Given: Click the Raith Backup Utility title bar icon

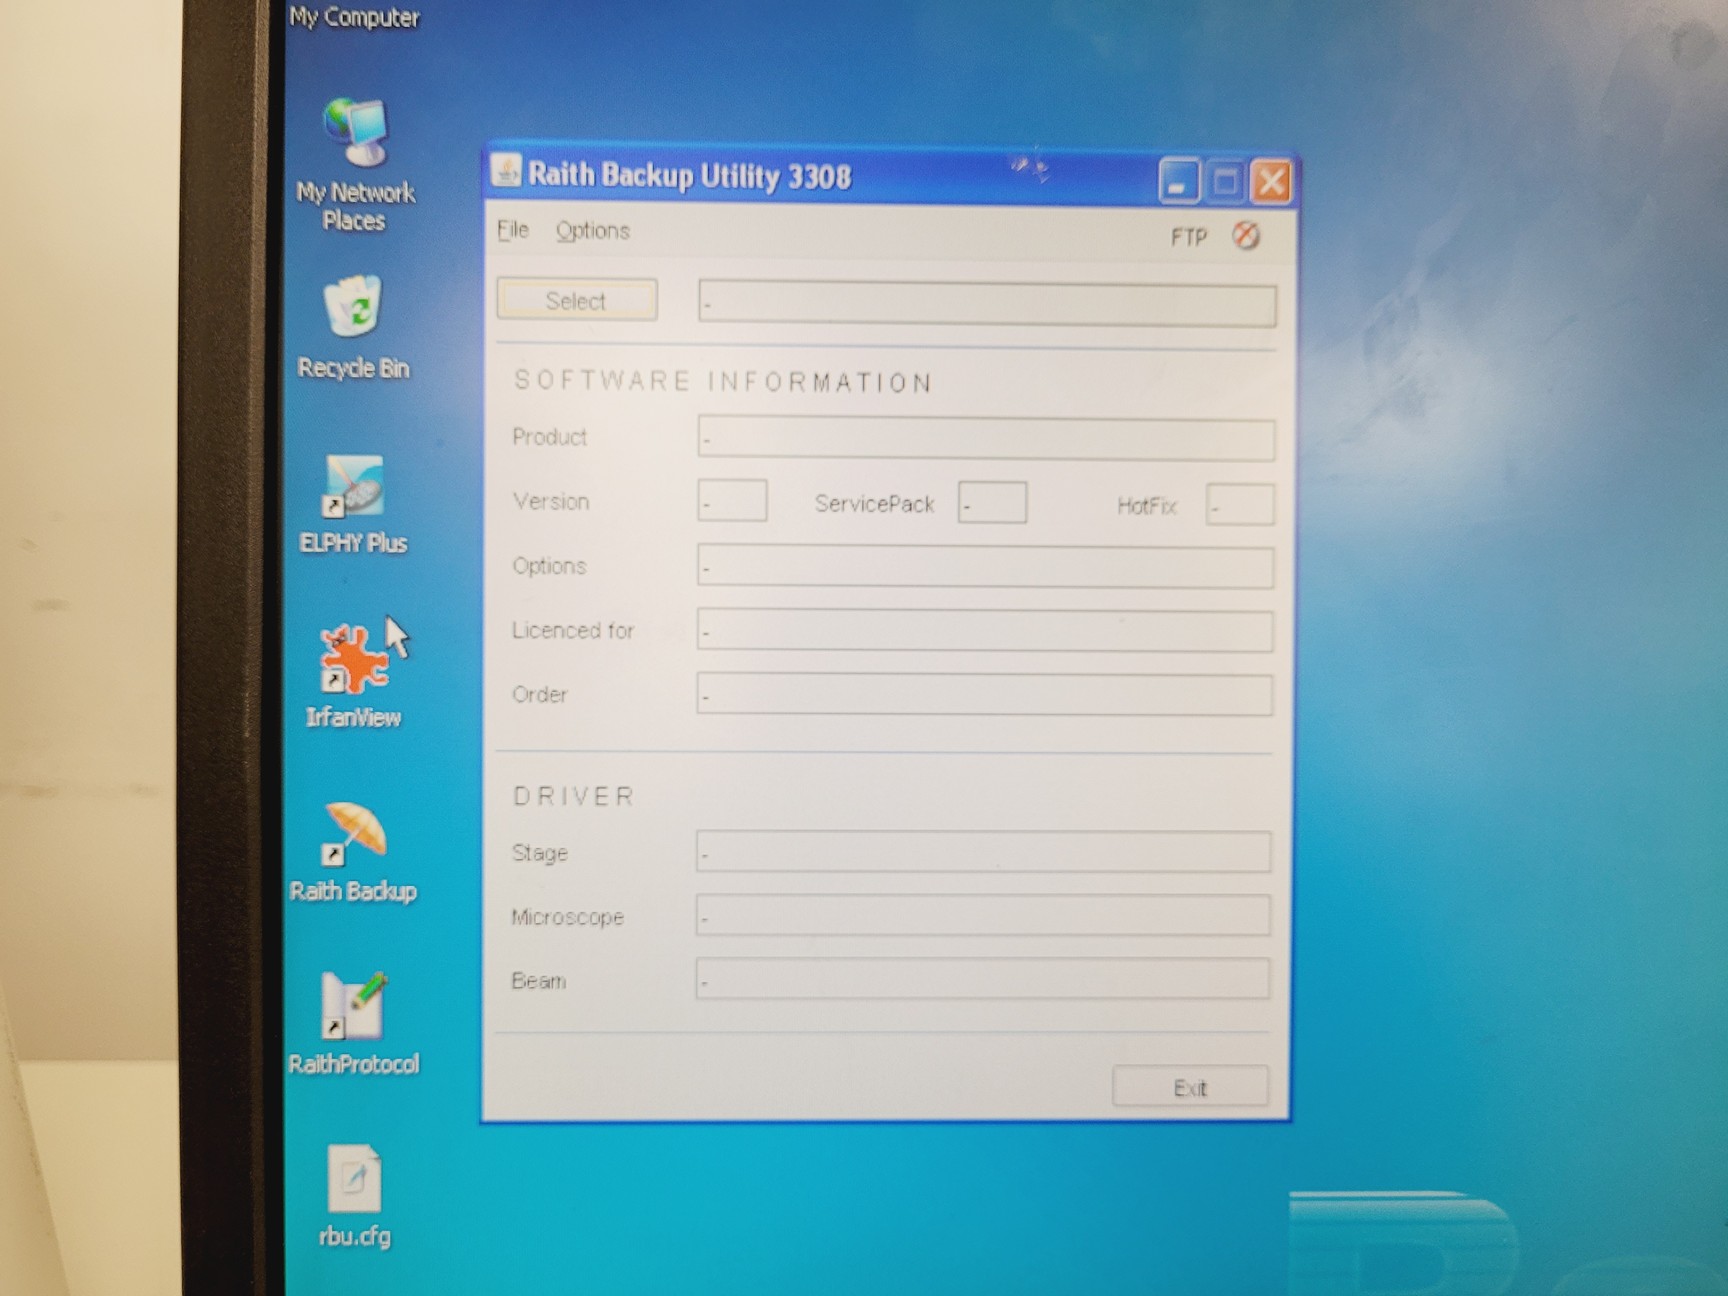Looking at the screenshot, I should click(506, 171).
